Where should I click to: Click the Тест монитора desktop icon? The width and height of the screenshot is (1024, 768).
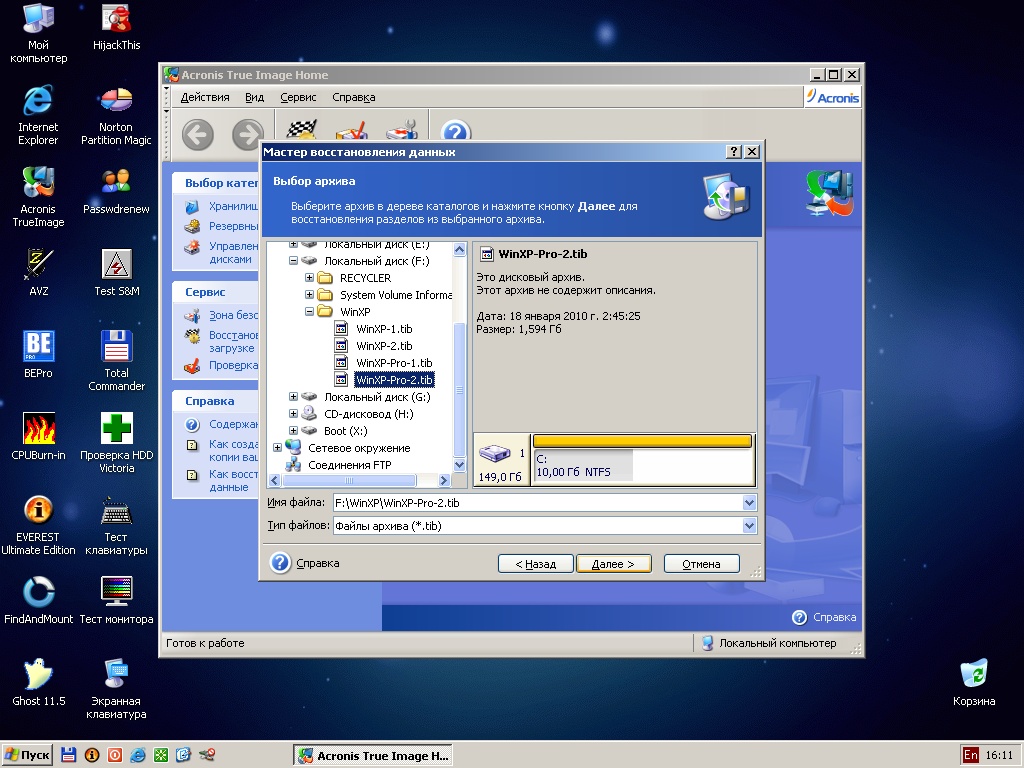click(116, 601)
